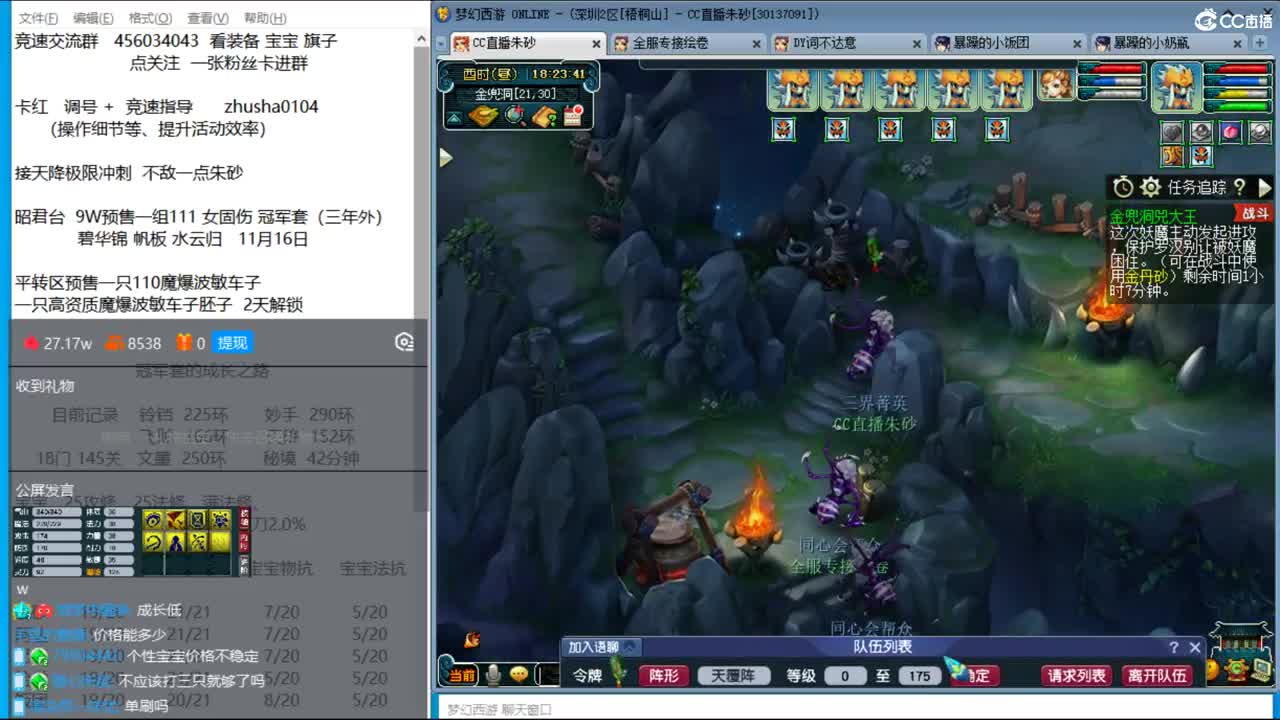This screenshot has height=720, width=1280.
Task: Open the calendar activity icon
Action: (573, 116)
